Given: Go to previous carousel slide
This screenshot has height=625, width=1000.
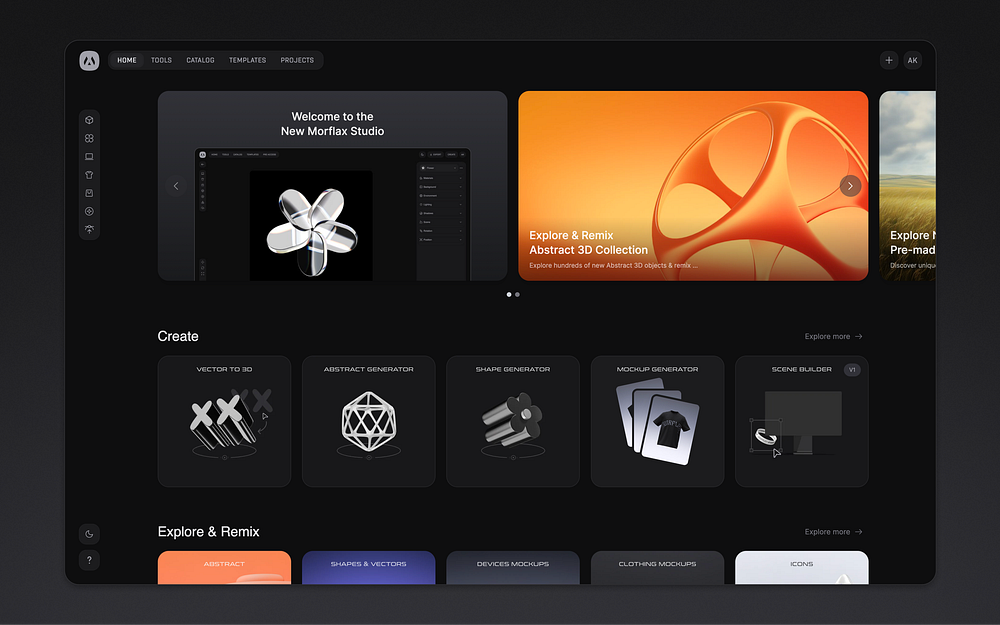Looking at the screenshot, I should 176,186.
